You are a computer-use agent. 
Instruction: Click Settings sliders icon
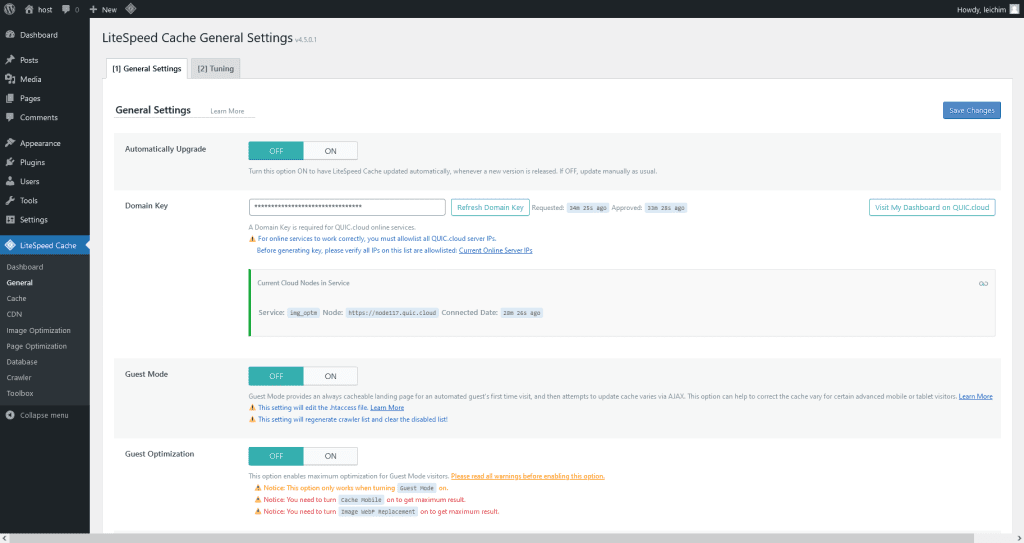(10, 220)
